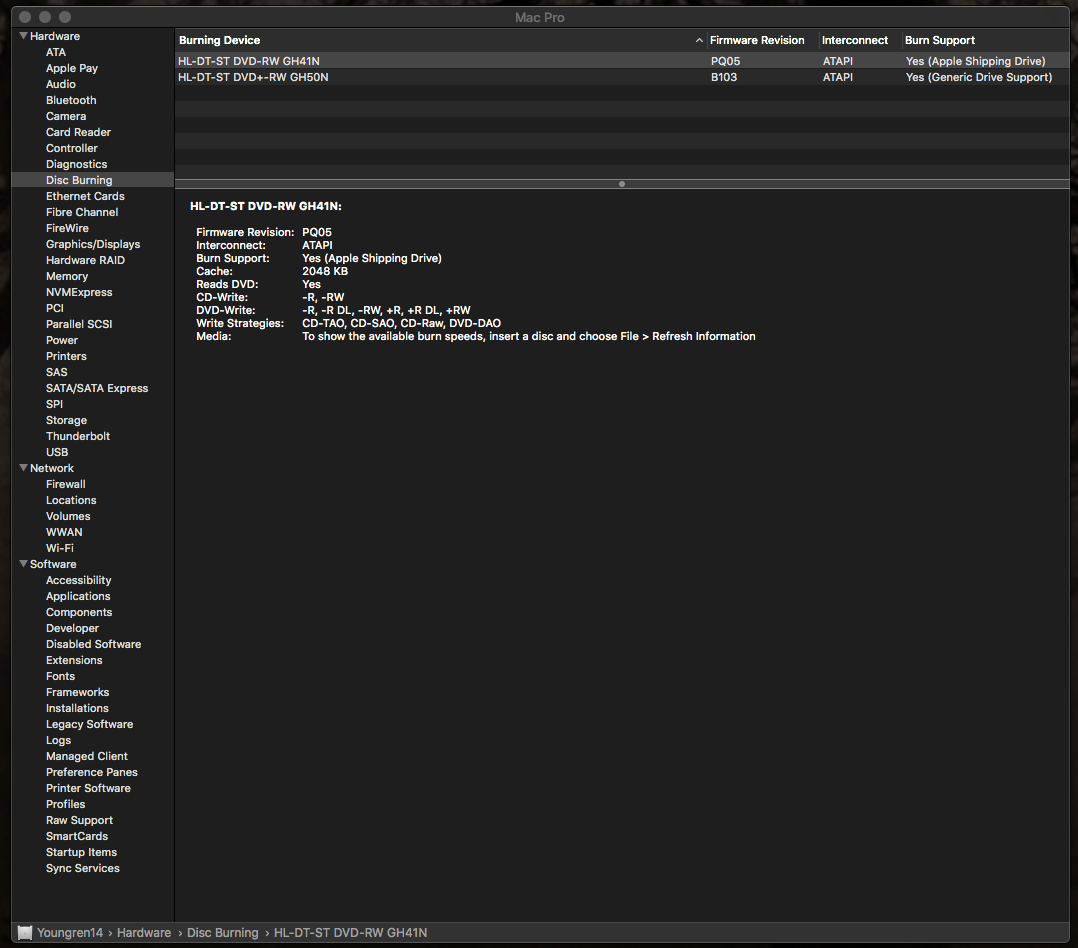Click Hardware in the bottom path bar

(144, 932)
